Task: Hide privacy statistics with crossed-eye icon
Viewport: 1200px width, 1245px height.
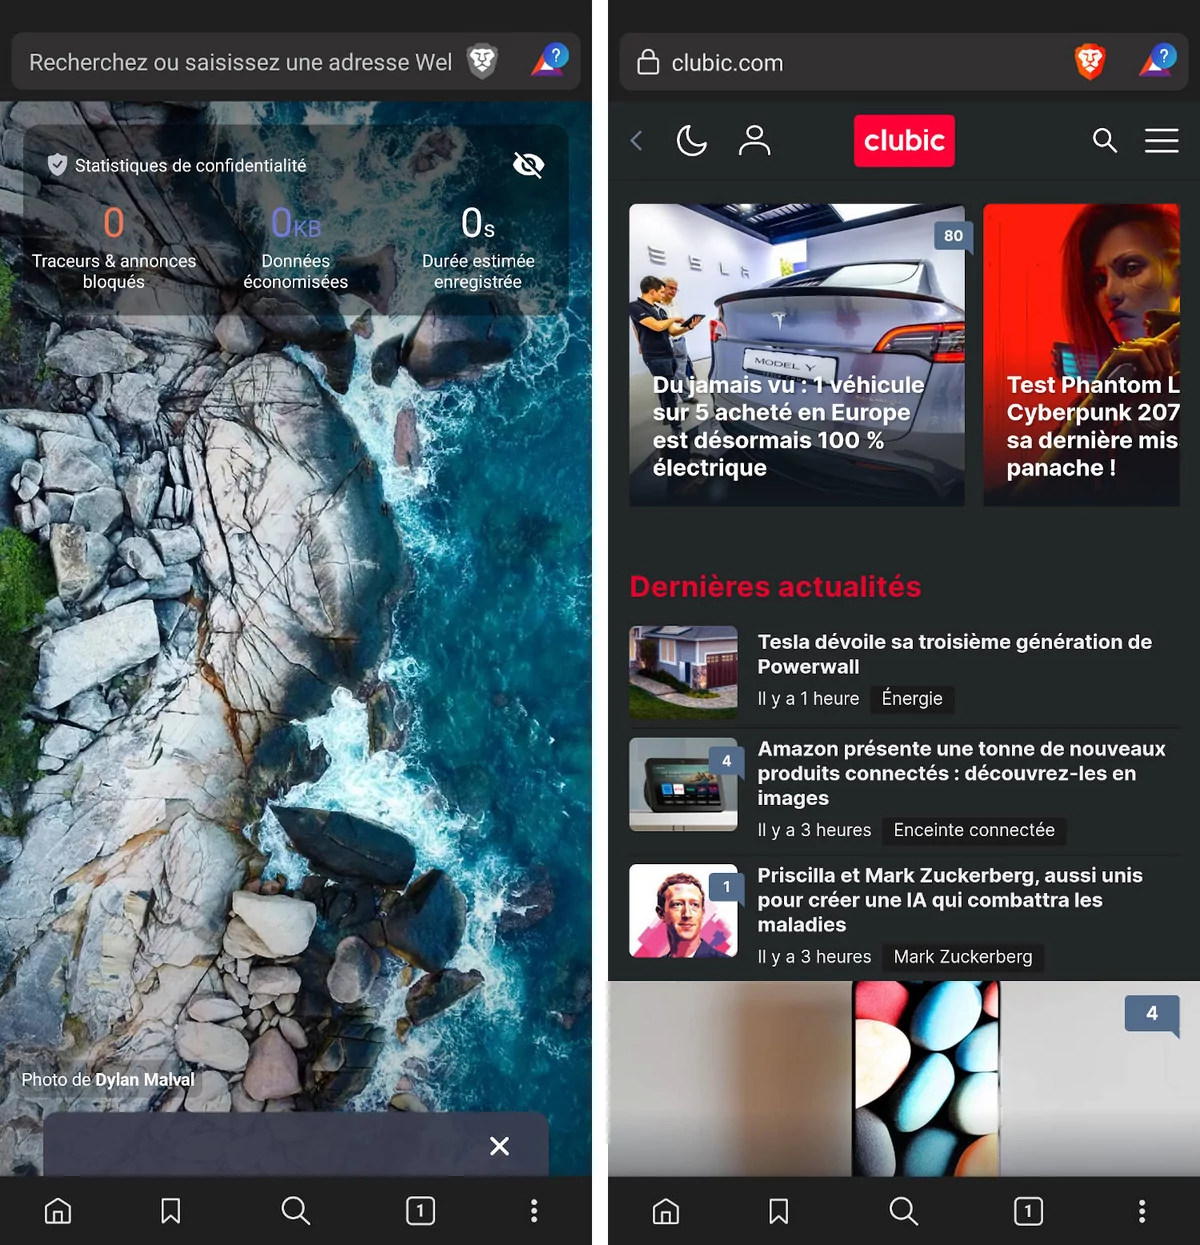Action: 528,165
